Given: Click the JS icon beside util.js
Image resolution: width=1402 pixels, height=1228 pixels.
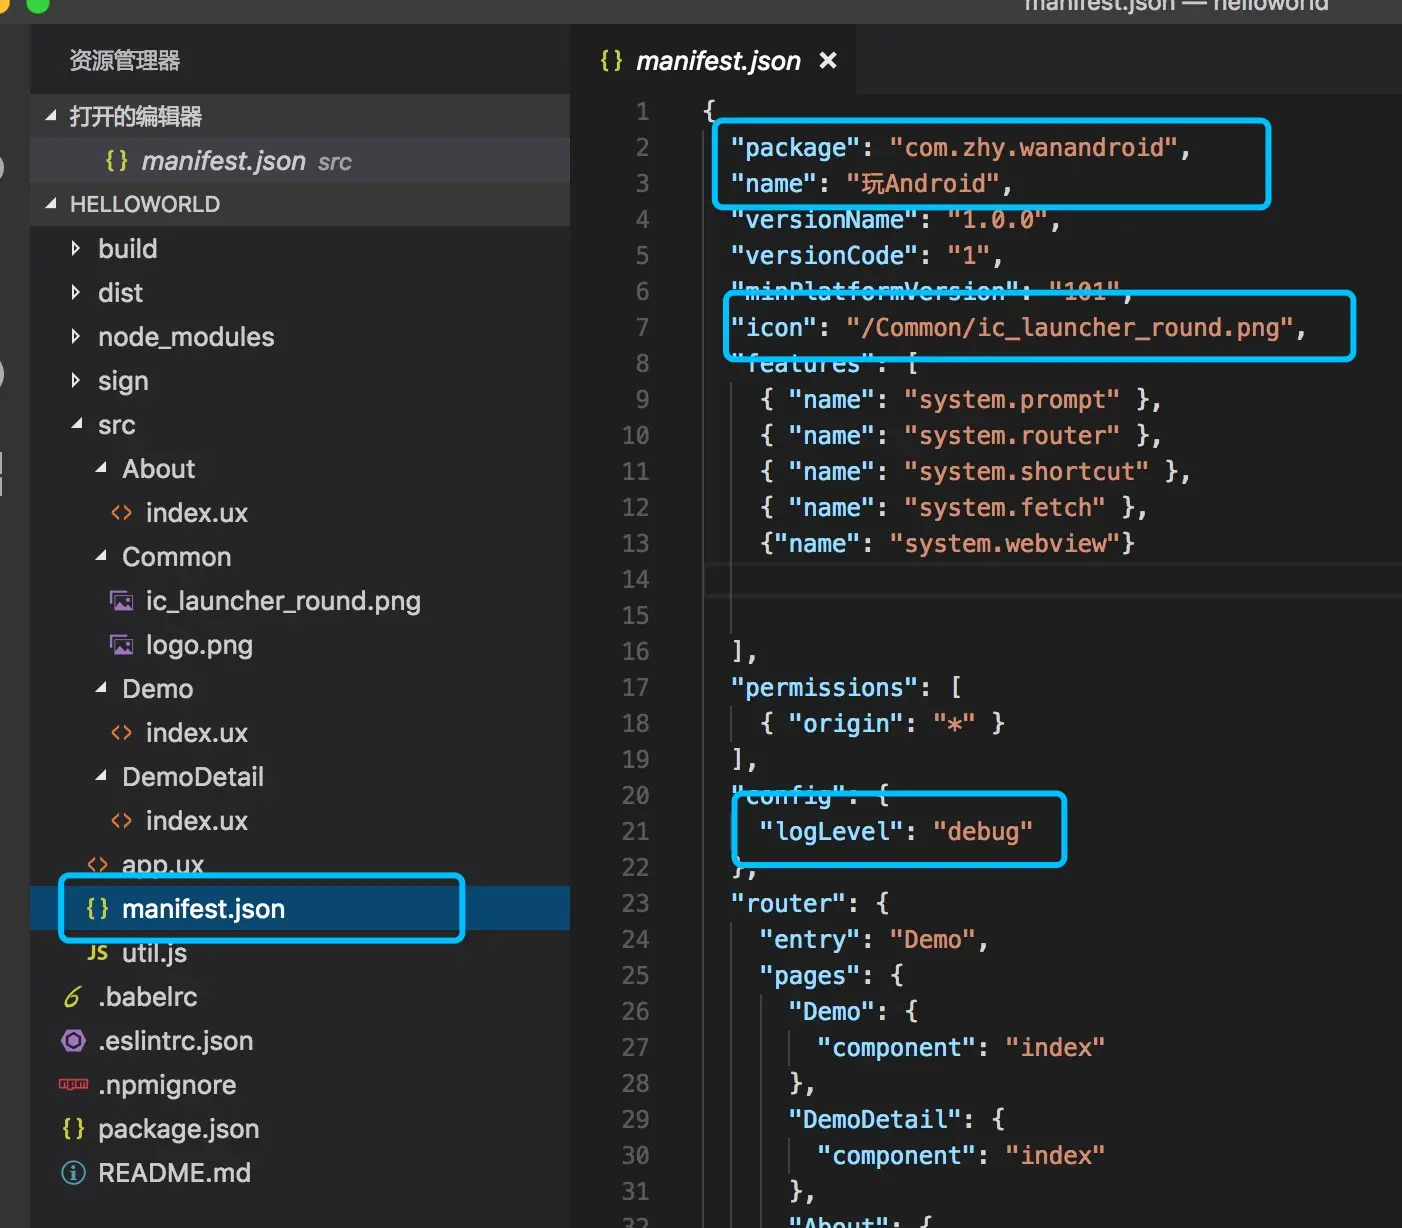Looking at the screenshot, I should point(97,952).
